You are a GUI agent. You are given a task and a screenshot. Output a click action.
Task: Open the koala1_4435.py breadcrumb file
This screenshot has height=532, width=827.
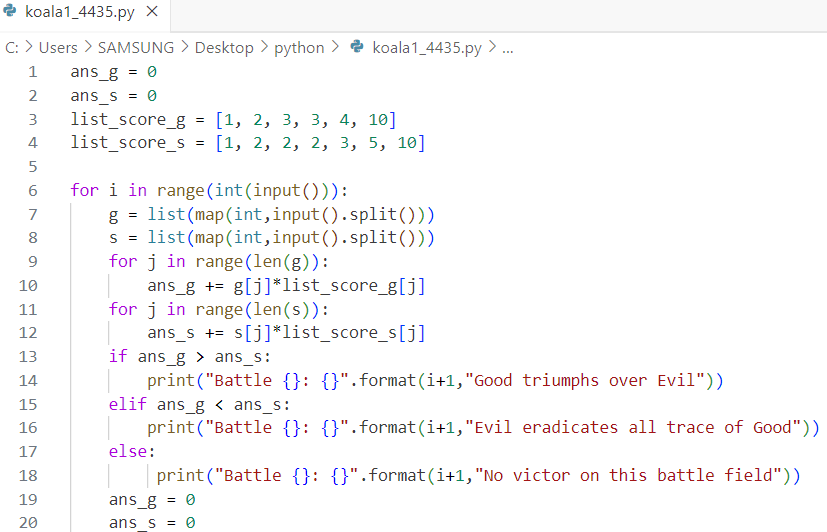pyautogui.click(x=427, y=48)
